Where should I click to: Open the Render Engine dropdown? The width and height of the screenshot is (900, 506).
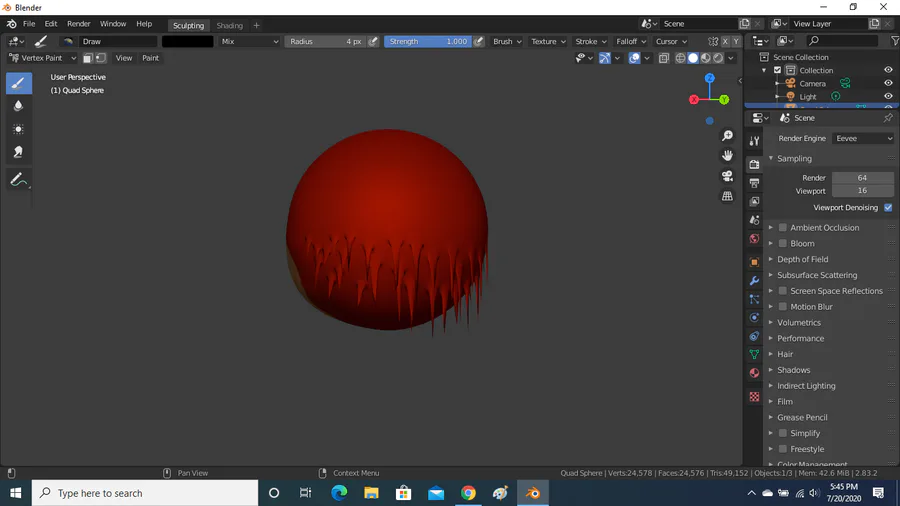point(863,139)
